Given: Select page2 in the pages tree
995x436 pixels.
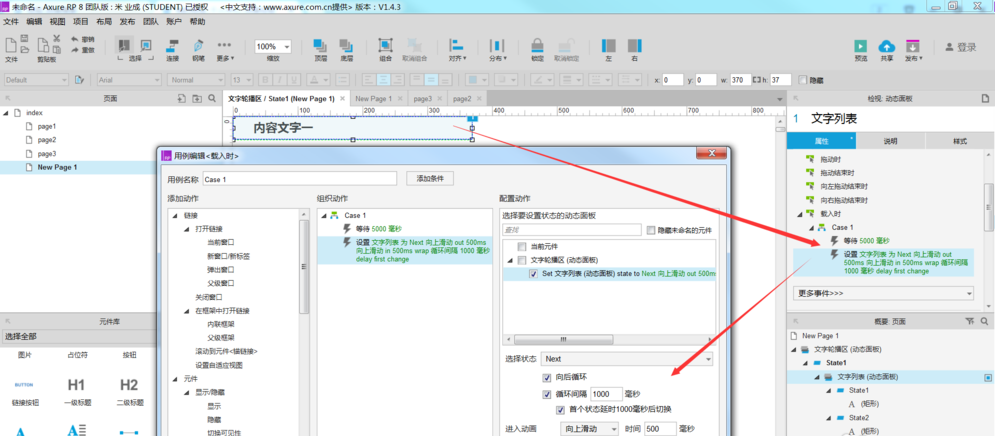Looking at the screenshot, I should (47, 140).
